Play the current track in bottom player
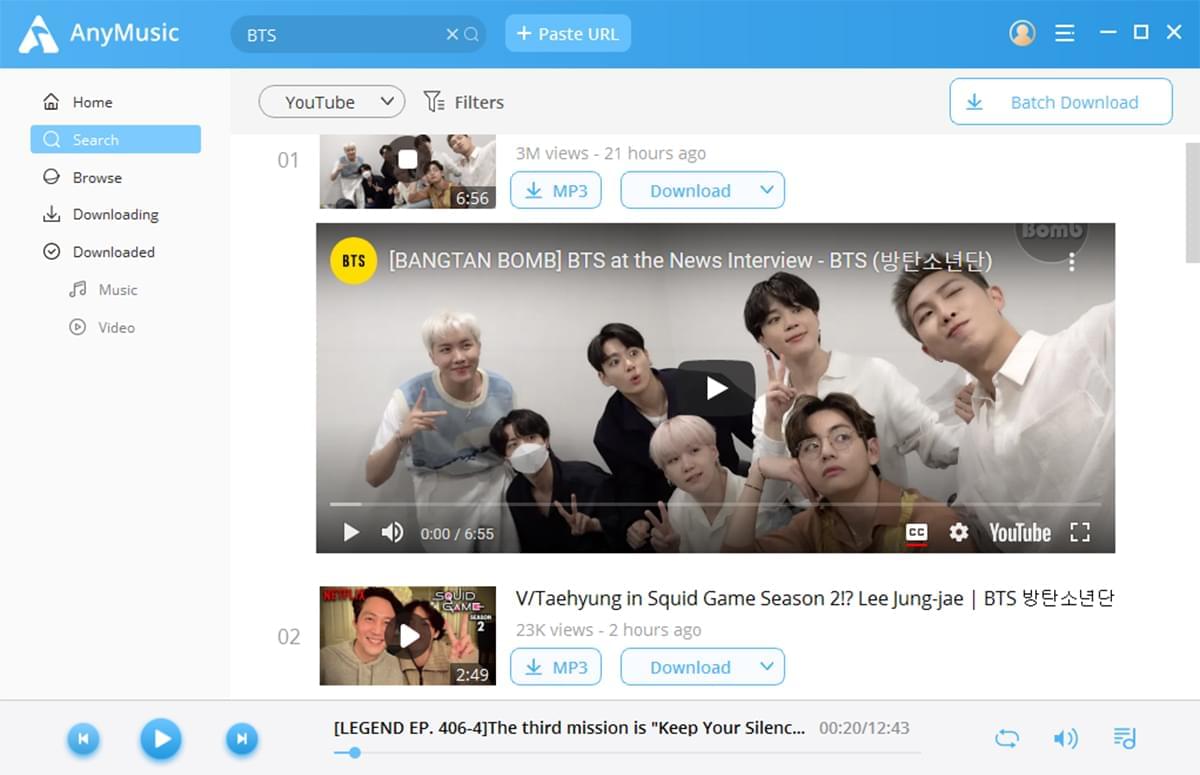 click(161, 739)
